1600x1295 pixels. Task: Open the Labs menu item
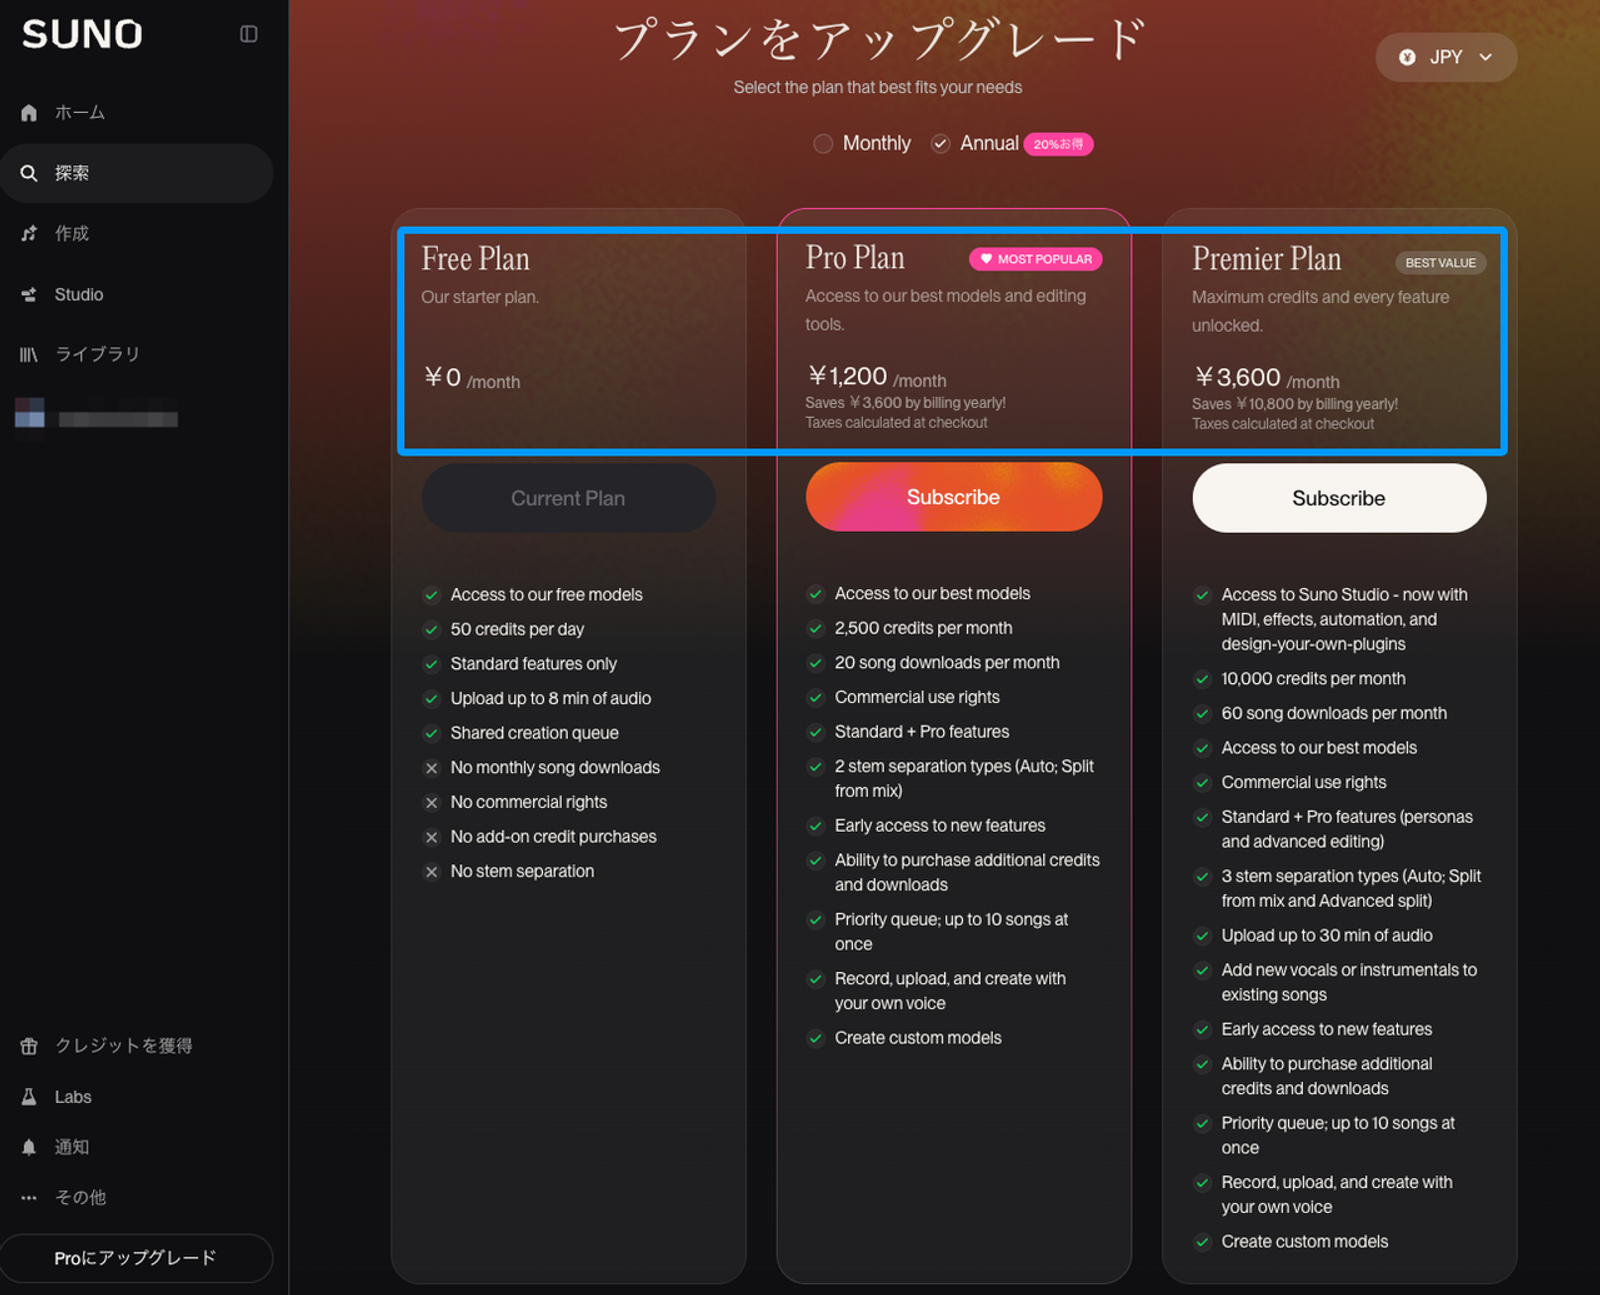click(x=136, y=1097)
